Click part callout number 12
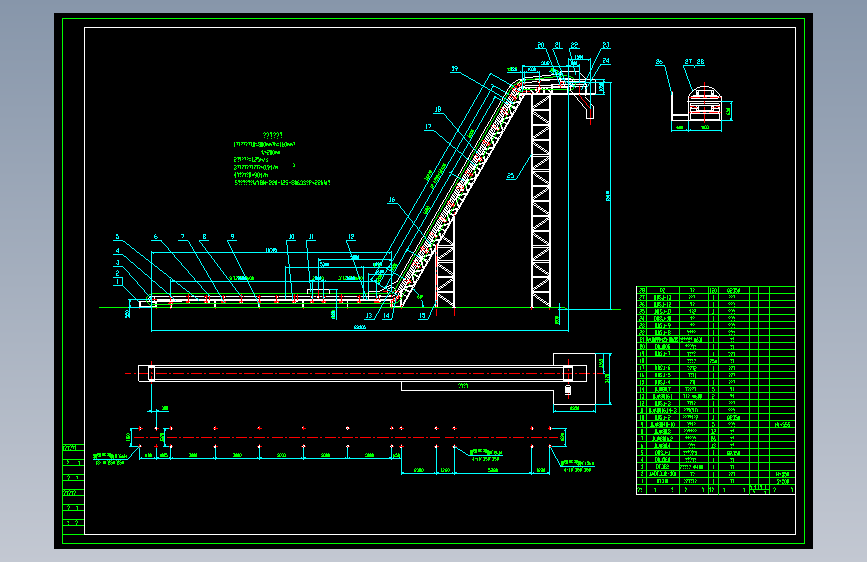The image size is (867, 562). [x=351, y=237]
